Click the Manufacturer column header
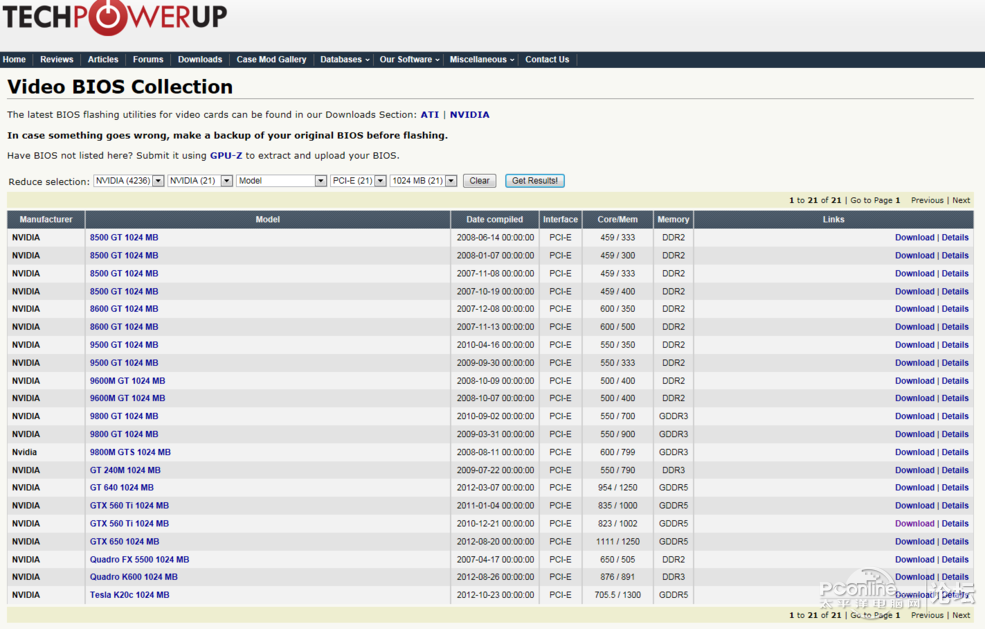 click(46, 219)
